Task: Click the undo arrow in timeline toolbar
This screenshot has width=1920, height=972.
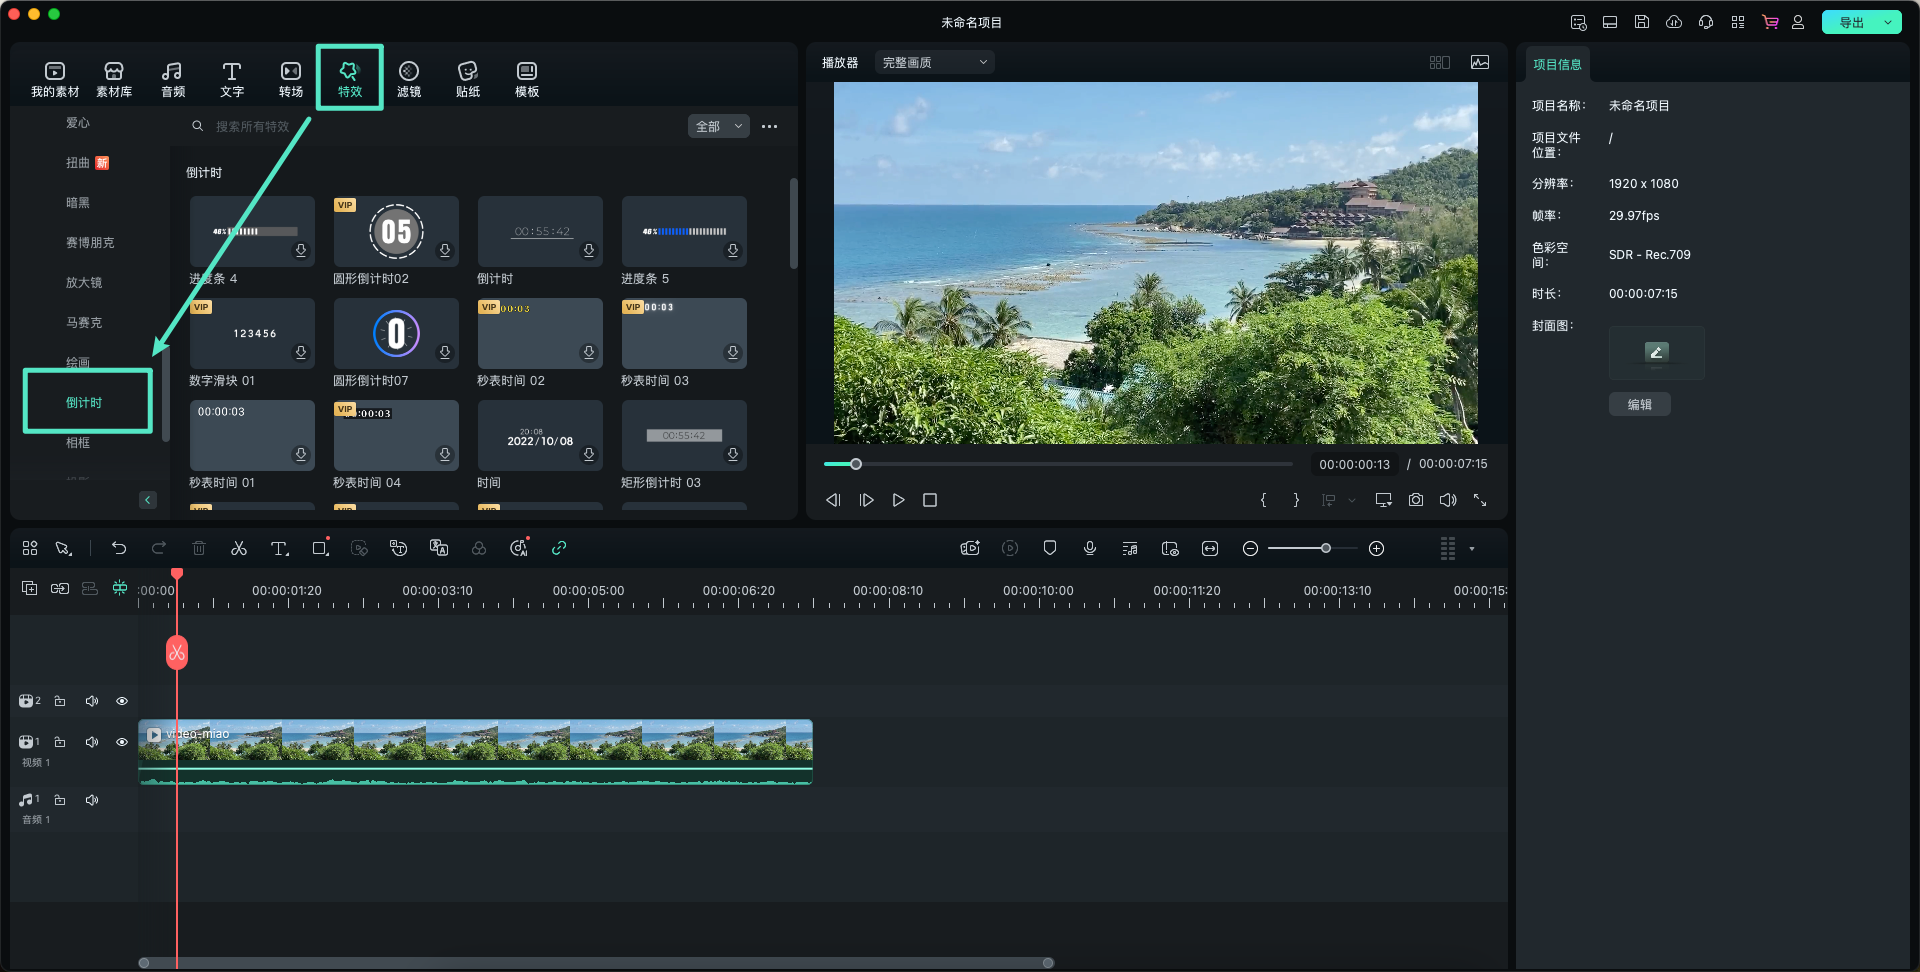Action: coord(119,548)
